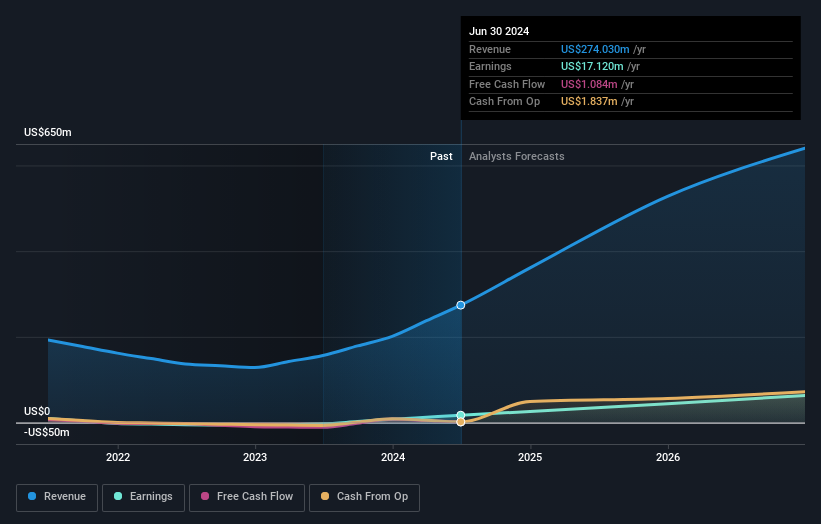Click the 2024 x-axis label
This screenshot has height=524, width=821.
click(393, 457)
